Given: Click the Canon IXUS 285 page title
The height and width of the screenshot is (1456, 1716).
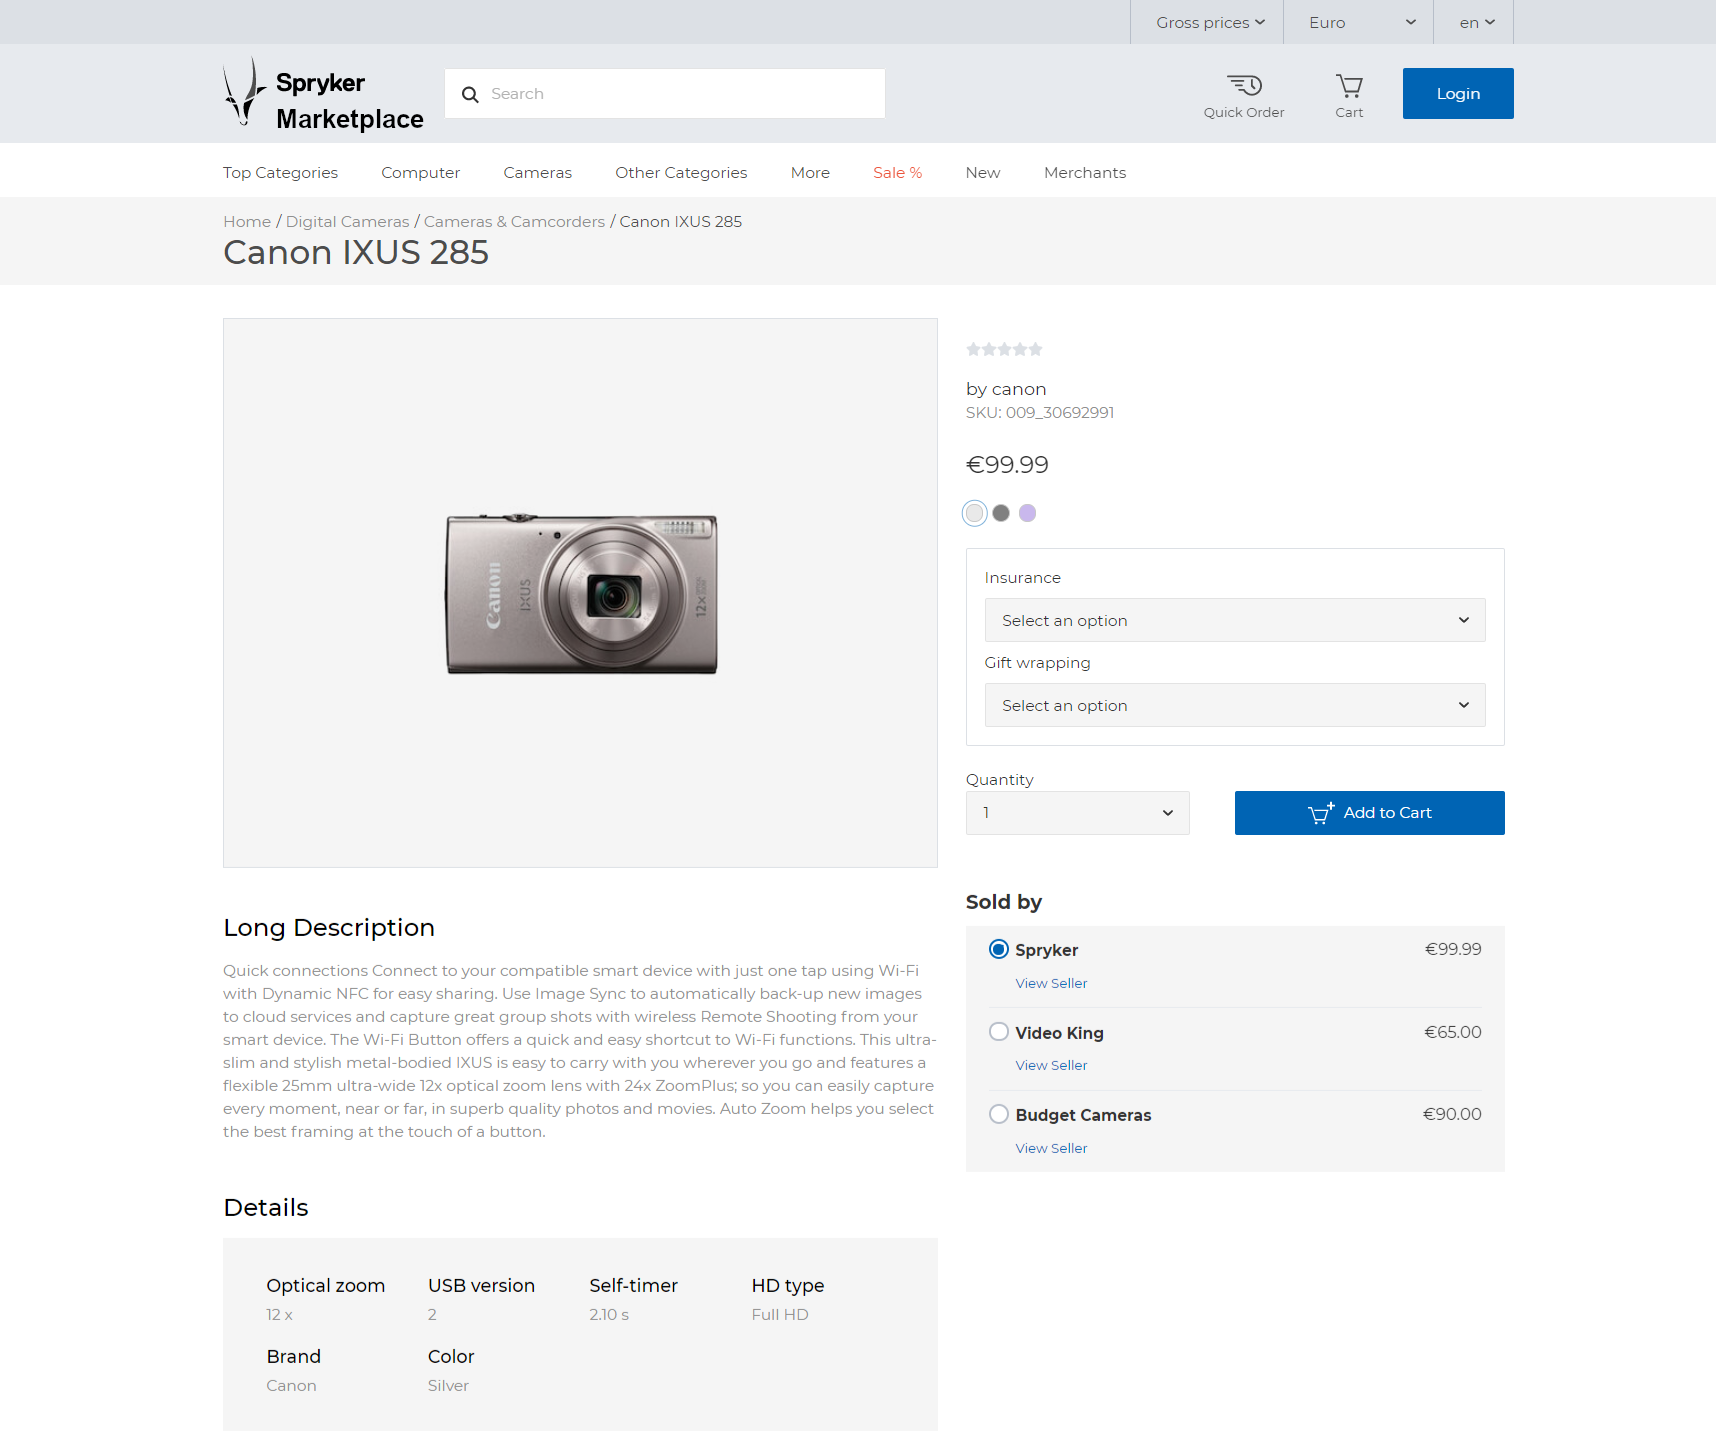Looking at the screenshot, I should [x=356, y=253].
